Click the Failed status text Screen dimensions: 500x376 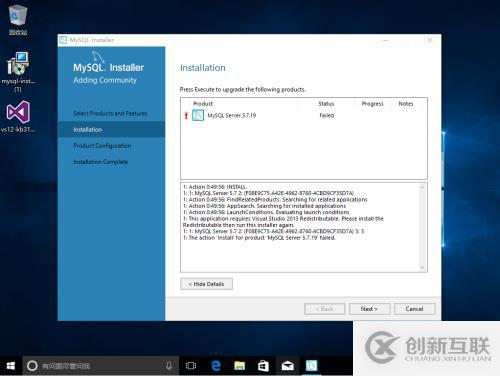coord(327,115)
